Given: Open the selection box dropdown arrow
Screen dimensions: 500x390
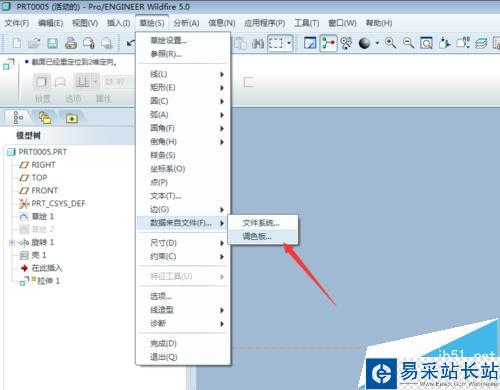Looking at the screenshot, I should 289,43.
